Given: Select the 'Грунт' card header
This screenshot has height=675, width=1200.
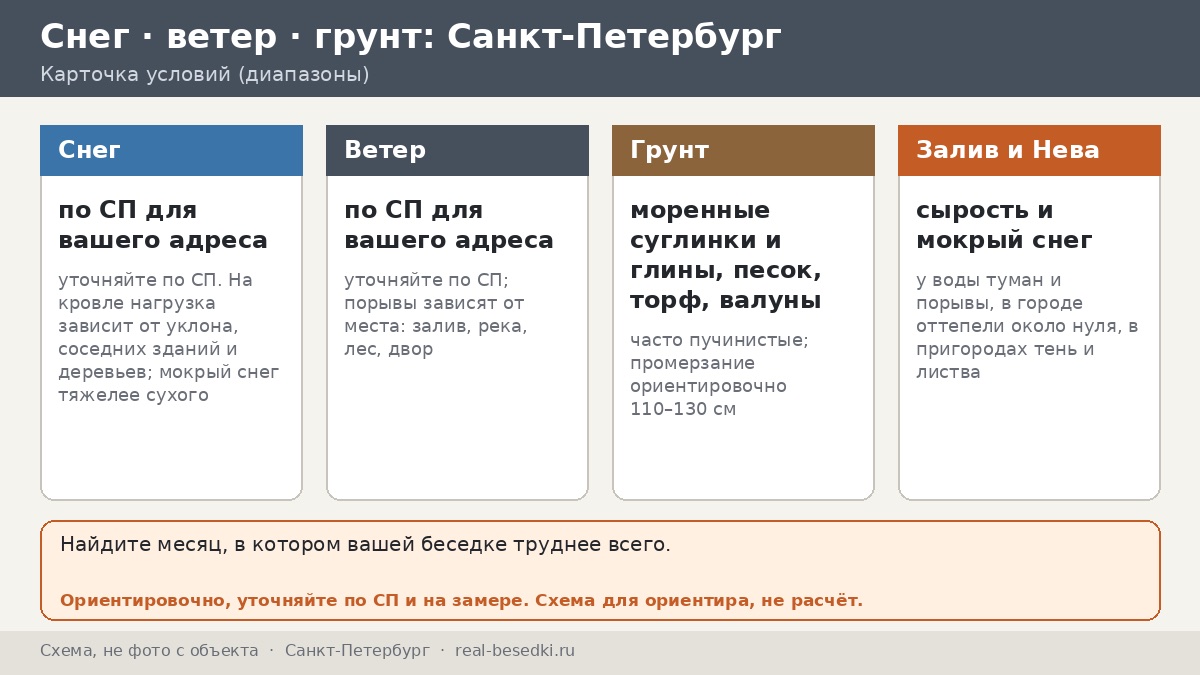Looking at the screenshot, I should click(x=743, y=150).
